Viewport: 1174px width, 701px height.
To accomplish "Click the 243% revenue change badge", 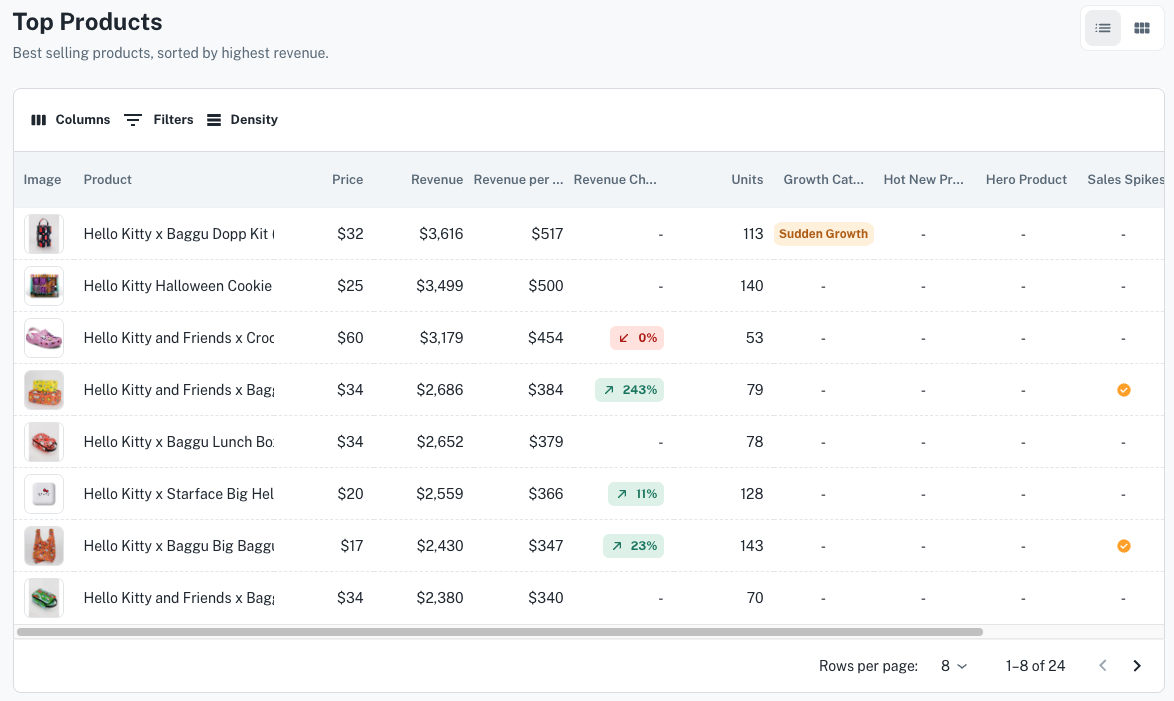I will (630, 390).
